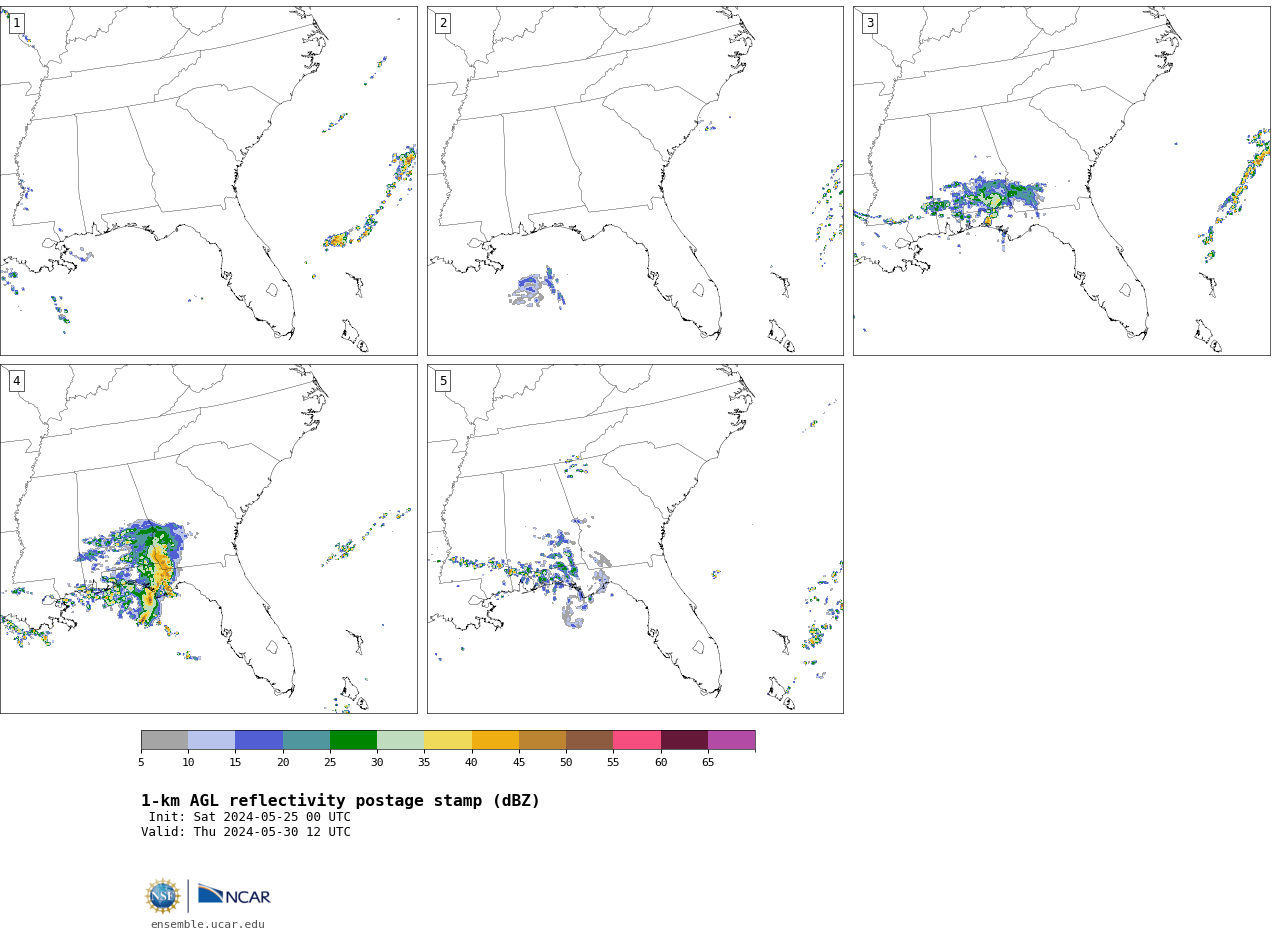Click the colorbar tick label 50
The image size is (1280, 936).
[566, 763]
